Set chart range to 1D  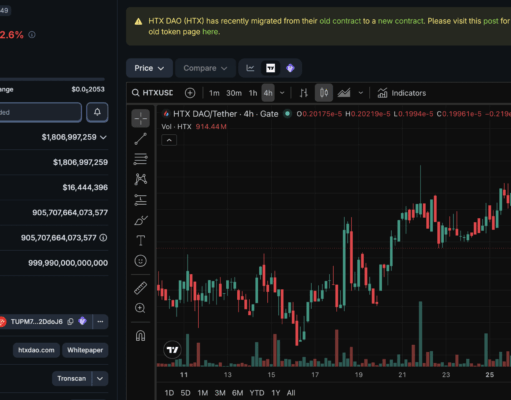point(169,393)
